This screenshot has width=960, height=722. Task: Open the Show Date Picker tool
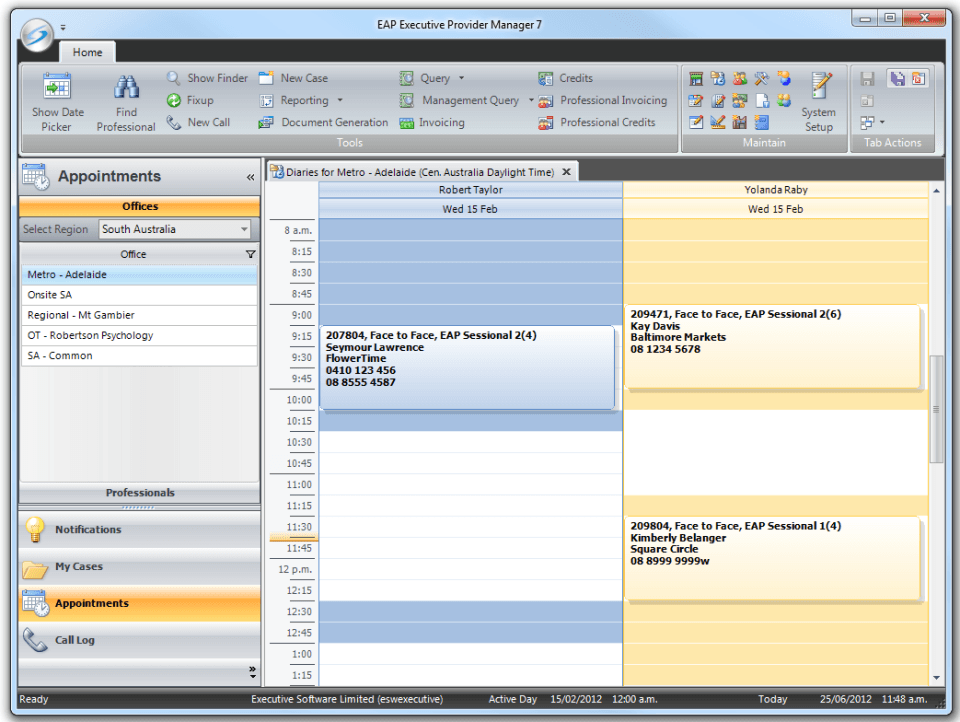pos(57,102)
